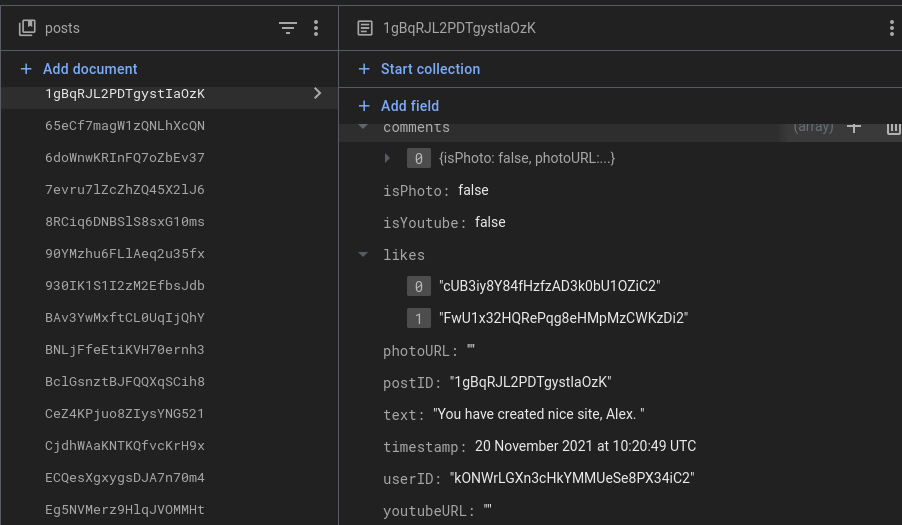The image size is (902, 525).
Task: Collapse the comments array field
Action: tap(363, 127)
